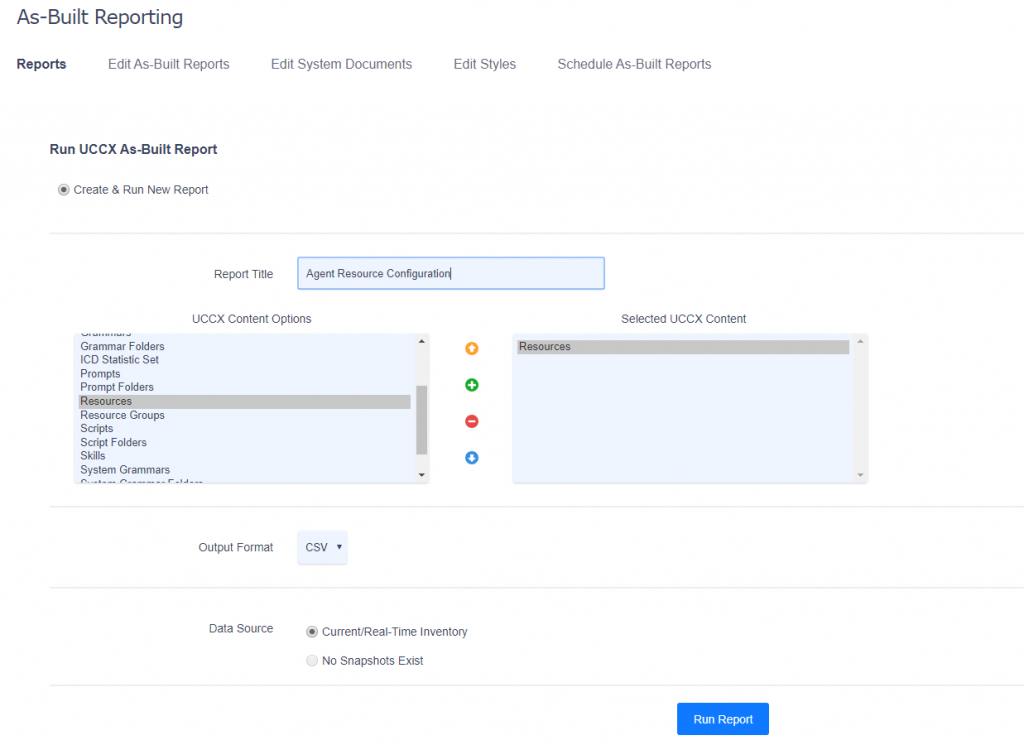The width and height of the screenshot is (1024, 745).
Task: Select Resource Groups option
Action: point(245,415)
